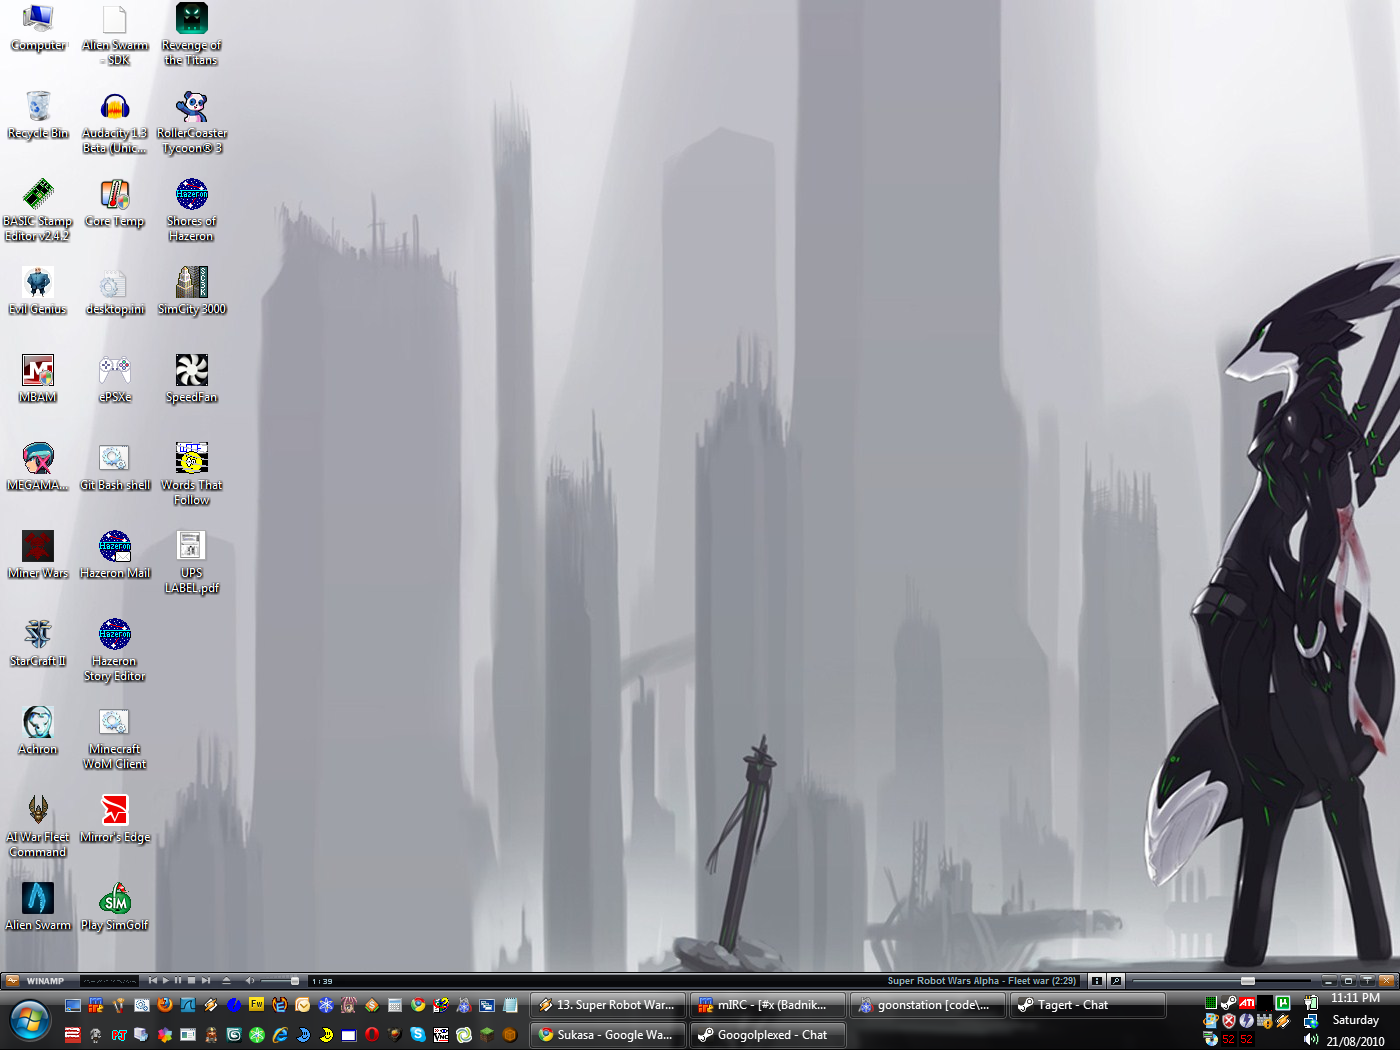Select the Mirror's Edge desktop icon
This screenshot has width=1400, height=1050.
pos(115,820)
